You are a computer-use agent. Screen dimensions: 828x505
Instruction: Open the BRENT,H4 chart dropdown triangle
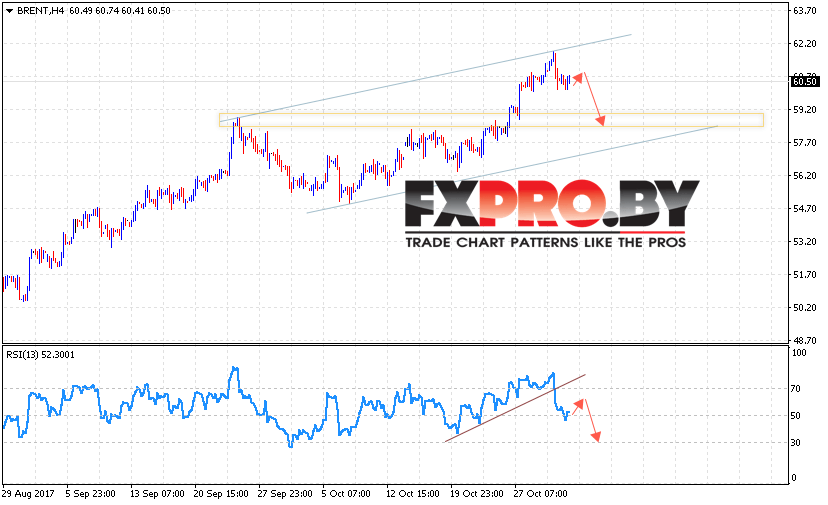(9, 11)
